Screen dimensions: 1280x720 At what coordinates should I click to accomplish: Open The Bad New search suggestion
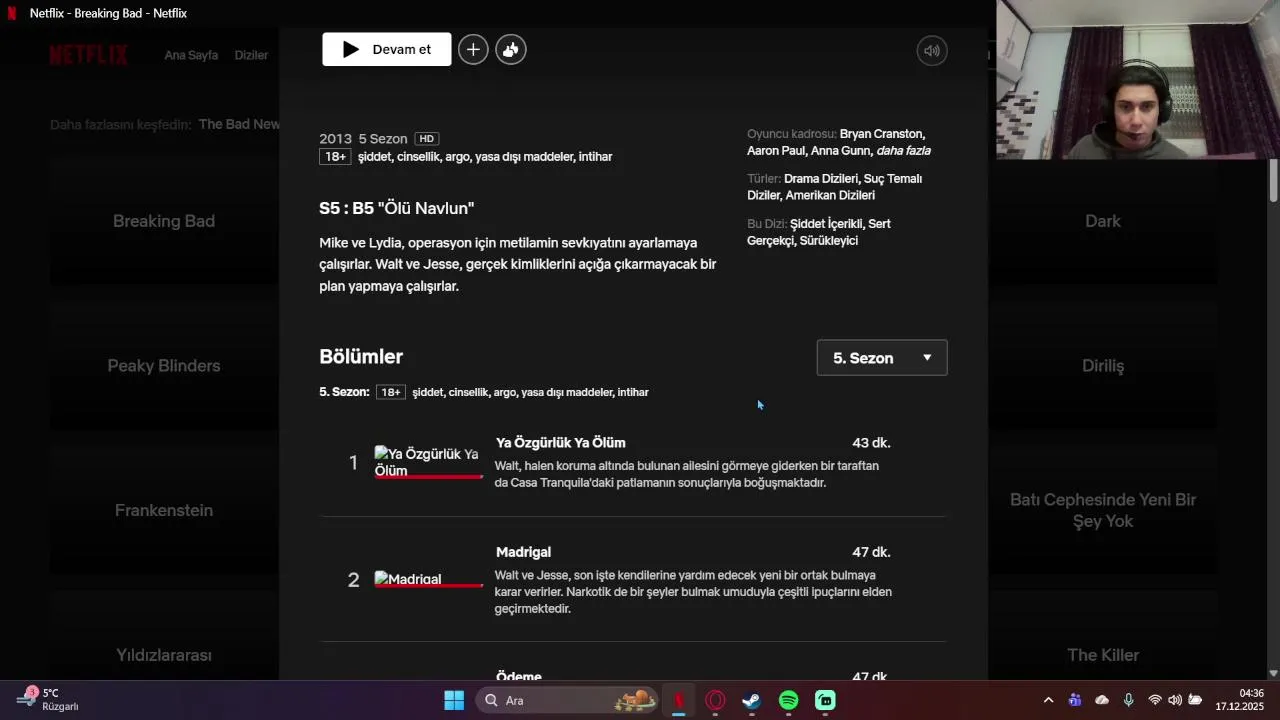(239, 124)
